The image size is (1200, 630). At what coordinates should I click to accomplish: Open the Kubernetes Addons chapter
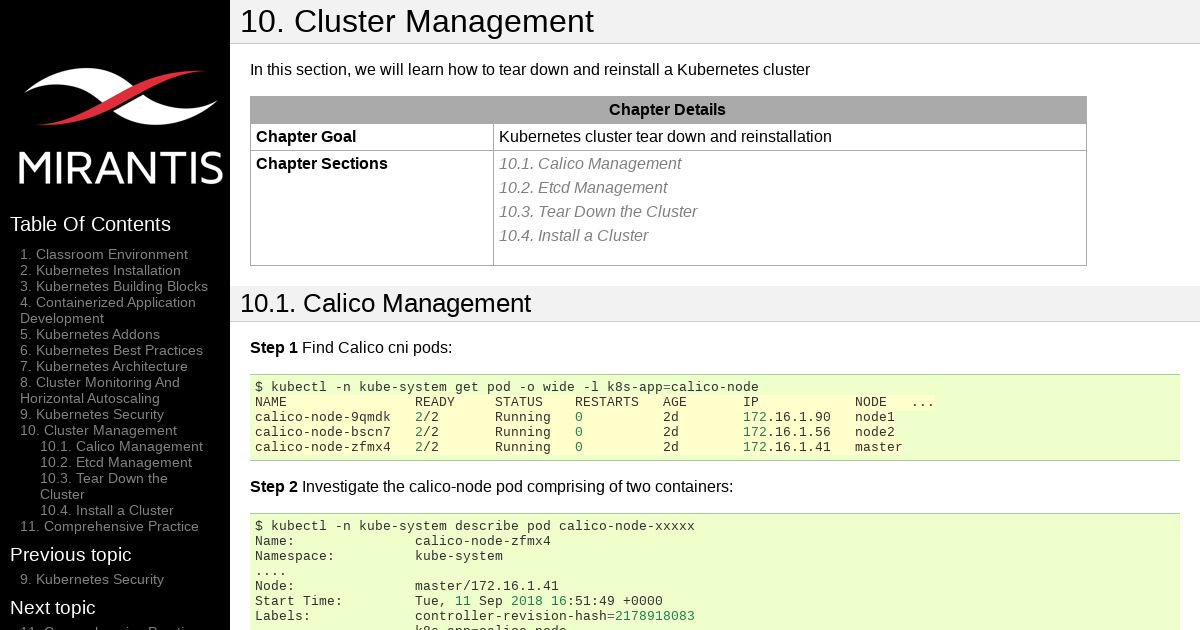(x=90, y=334)
